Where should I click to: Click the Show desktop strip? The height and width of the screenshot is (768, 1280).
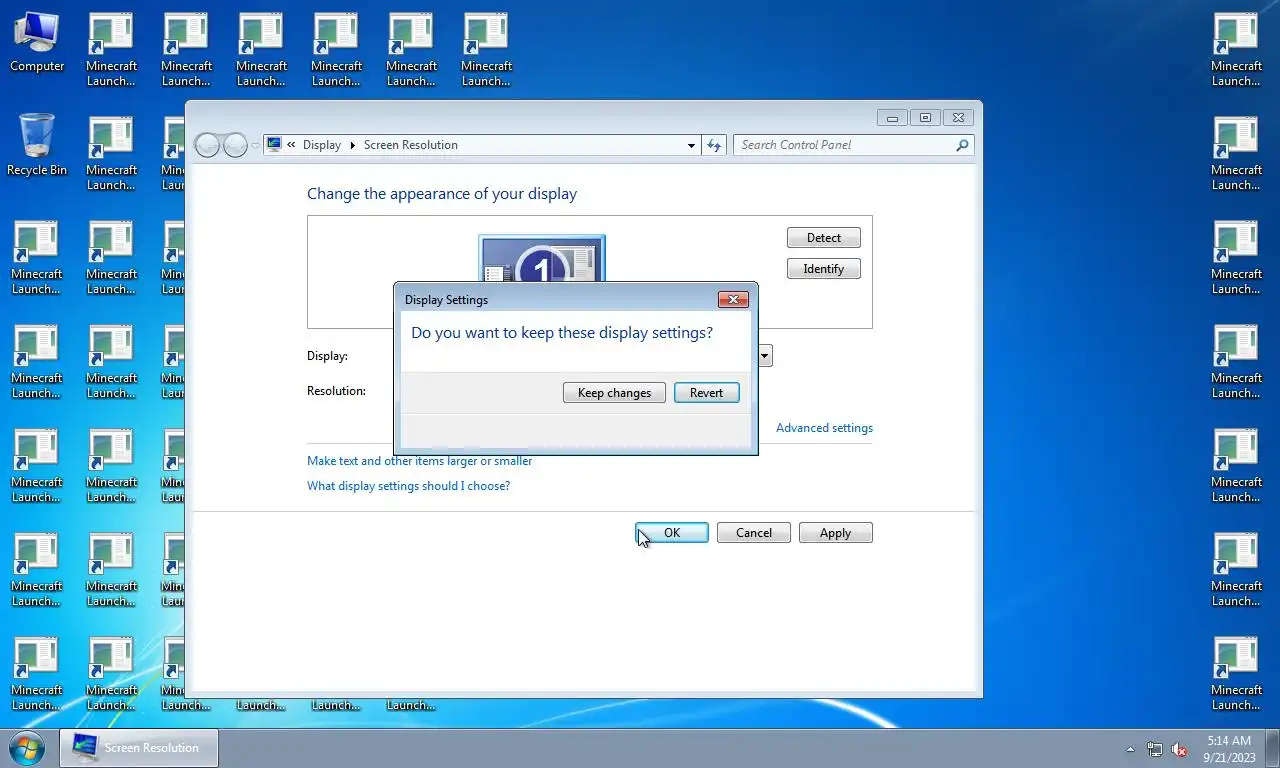tap(1273, 749)
